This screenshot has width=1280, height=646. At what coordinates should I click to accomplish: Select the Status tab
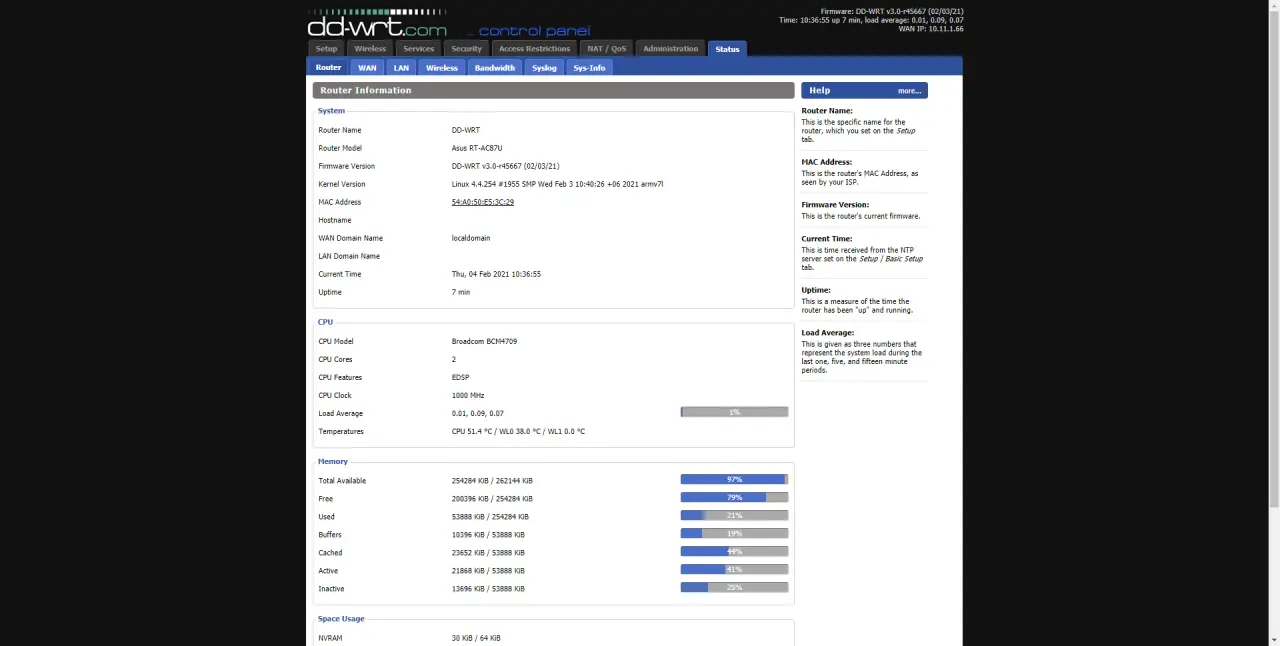click(x=727, y=48)
